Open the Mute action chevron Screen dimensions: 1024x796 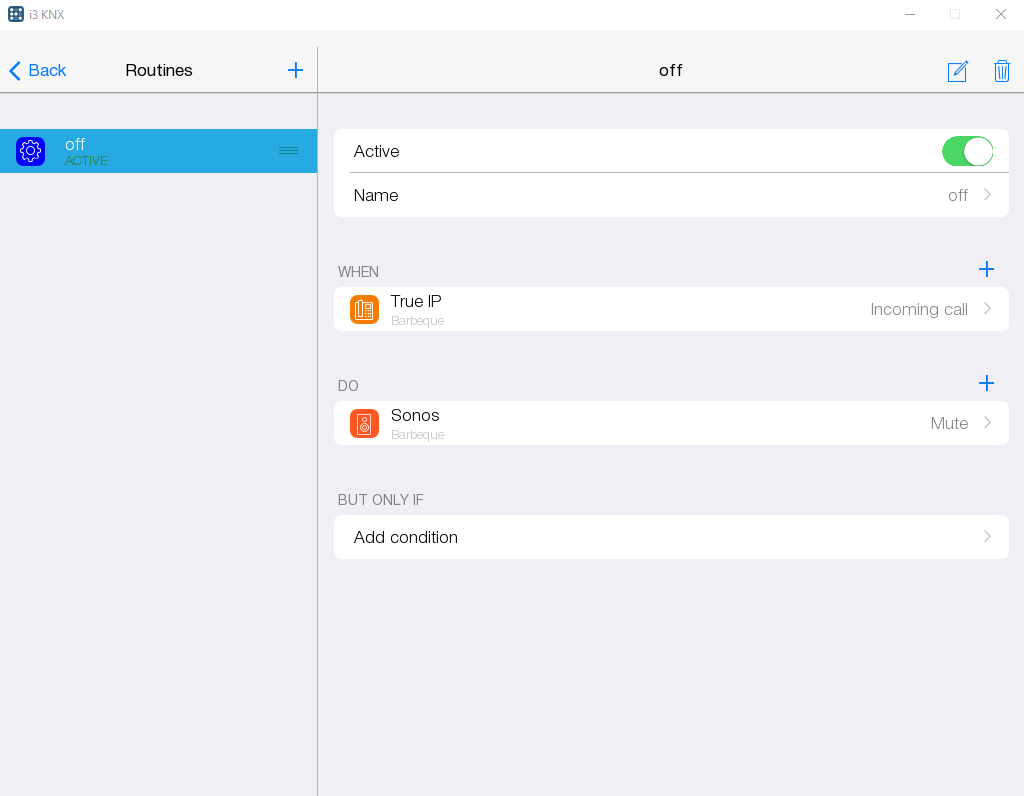click(x=987, y=423)
